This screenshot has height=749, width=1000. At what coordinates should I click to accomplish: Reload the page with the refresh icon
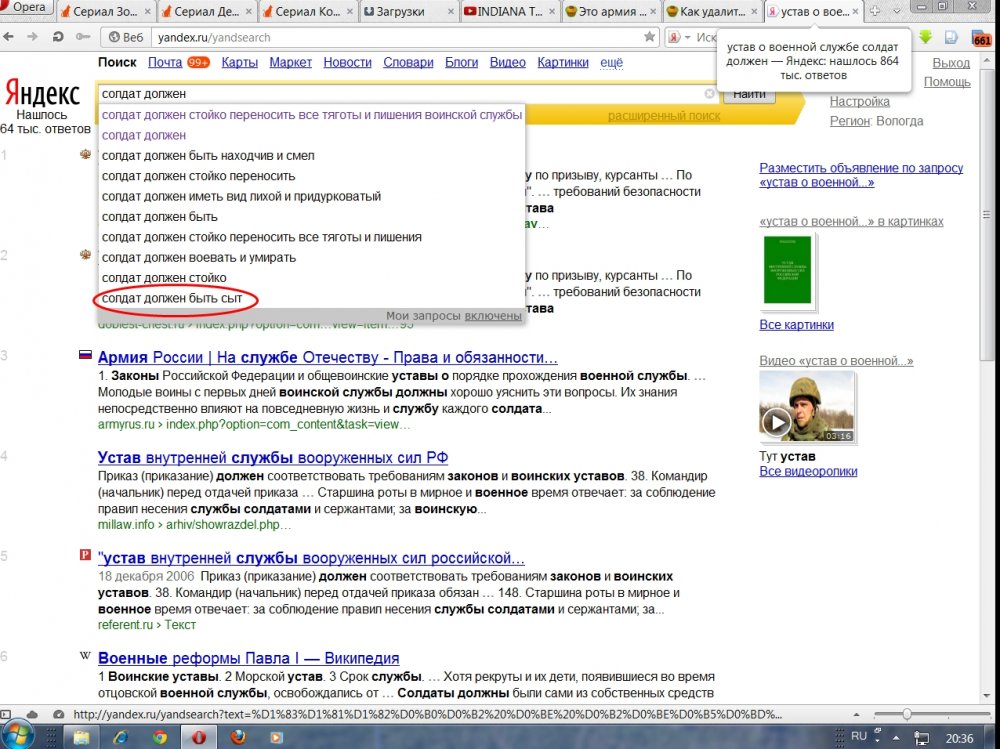coord(58,37)
